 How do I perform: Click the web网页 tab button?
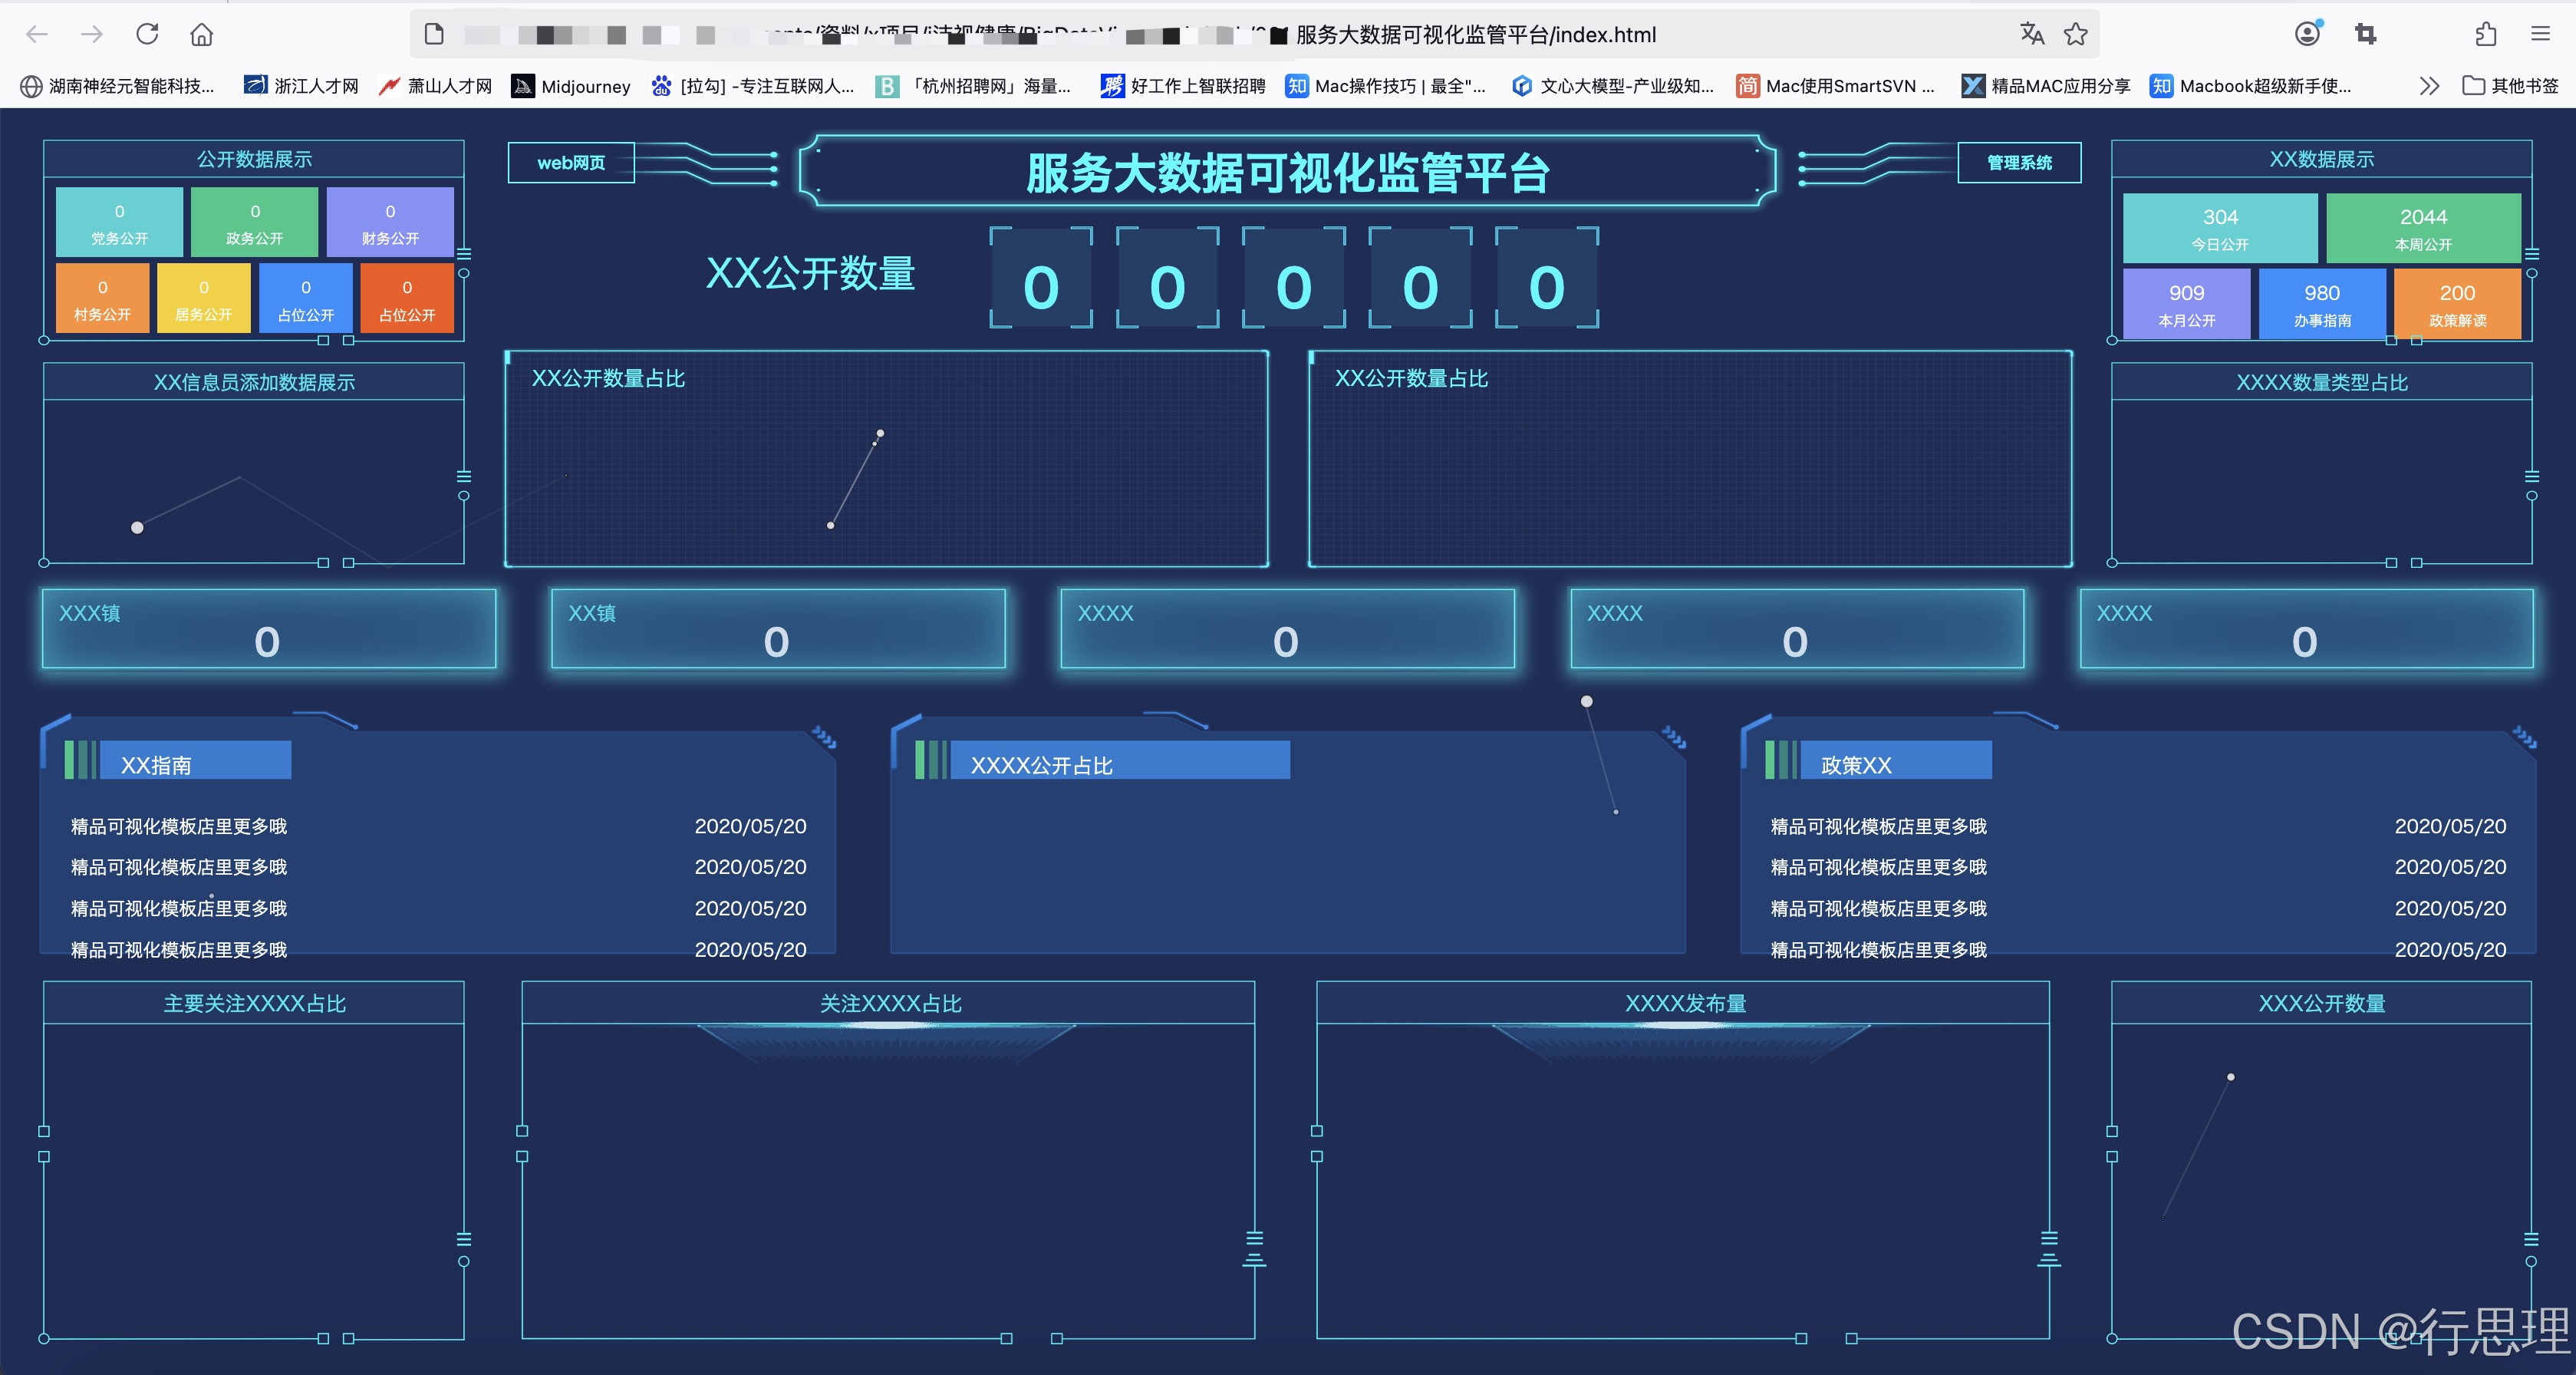(x=571, y=163)
